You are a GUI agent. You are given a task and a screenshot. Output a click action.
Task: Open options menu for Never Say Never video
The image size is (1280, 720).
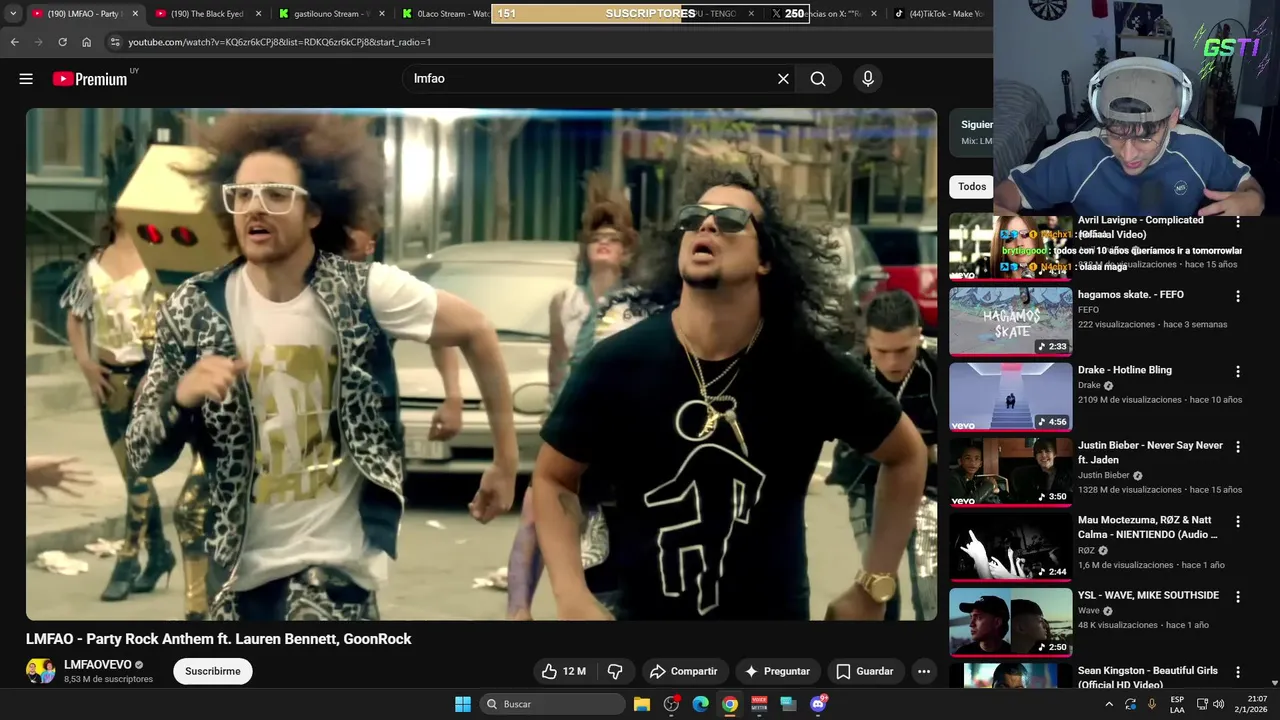(x=1238, y=446)
